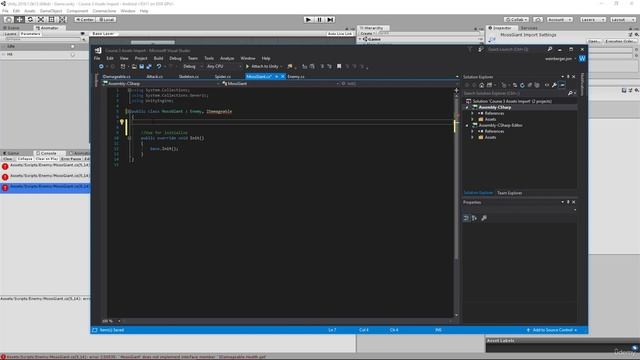Open the Any CPU platform dropdown
The image size is (640, 360).
pos(224,67)
